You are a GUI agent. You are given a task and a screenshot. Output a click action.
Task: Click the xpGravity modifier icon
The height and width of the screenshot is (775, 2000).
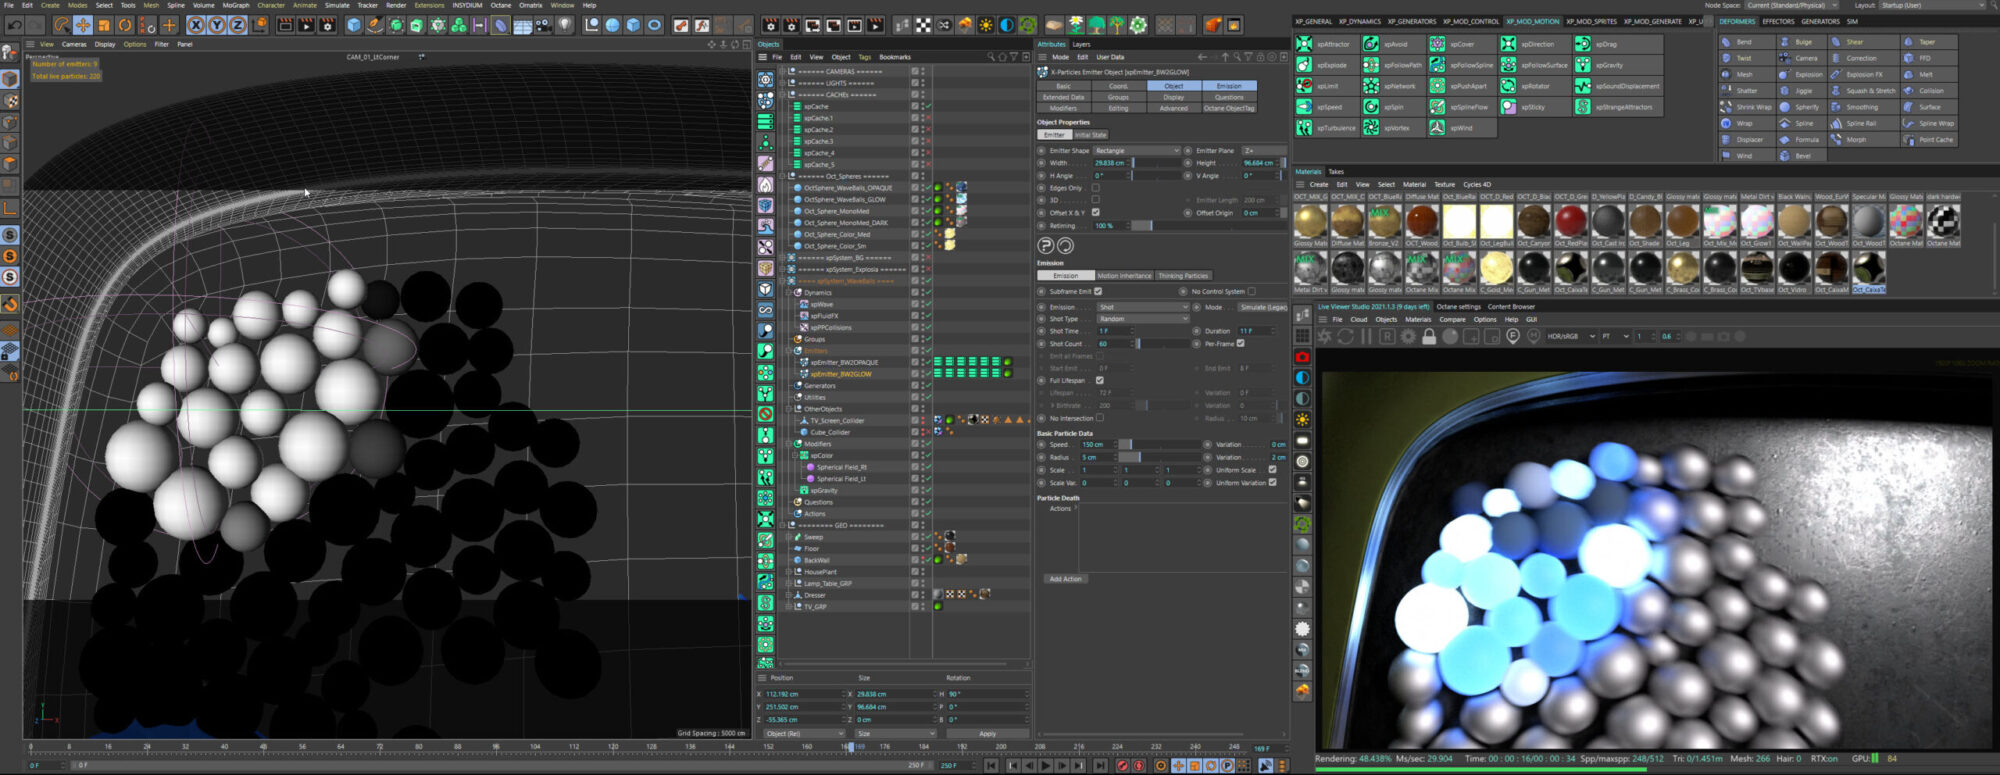(x=1583, y=65)
